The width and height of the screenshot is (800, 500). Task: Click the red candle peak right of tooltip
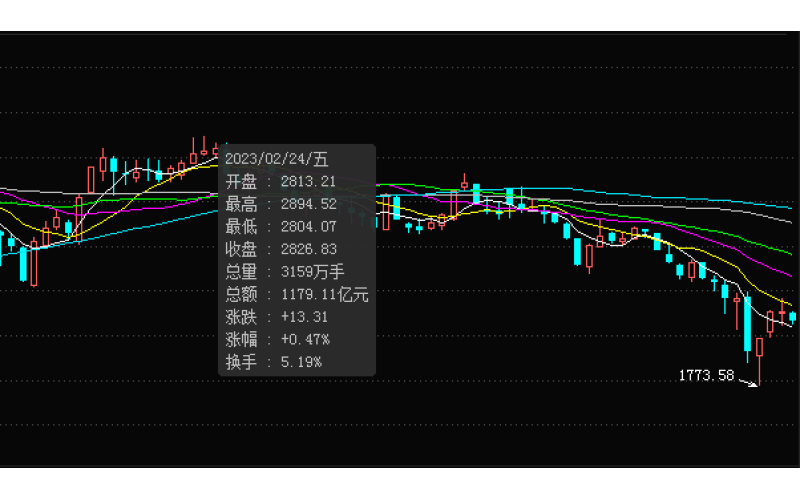tap(464, 183)
